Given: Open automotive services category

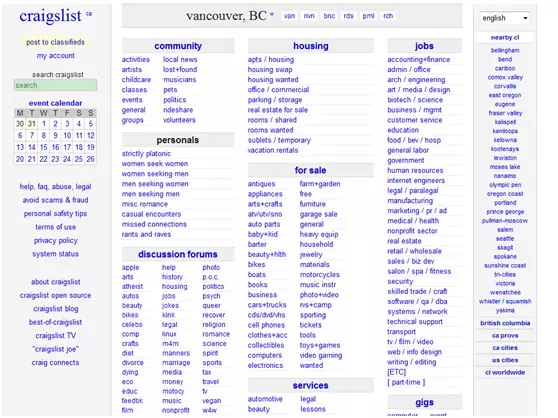Looking at the screenshot, I should pyautogui.click(x=265, y=399).
